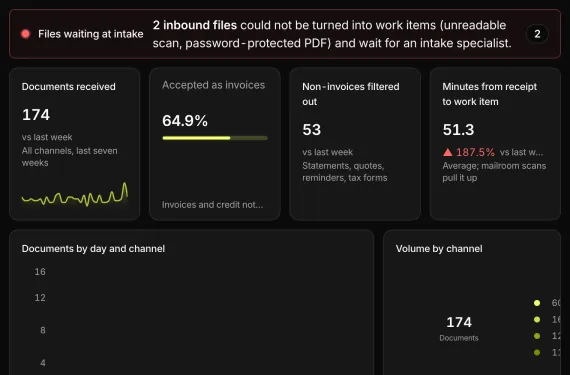Image resolution: width=570 pixels, height=375 pixels.
Task: Click the 64.9% value
Action: pos(185,121)
